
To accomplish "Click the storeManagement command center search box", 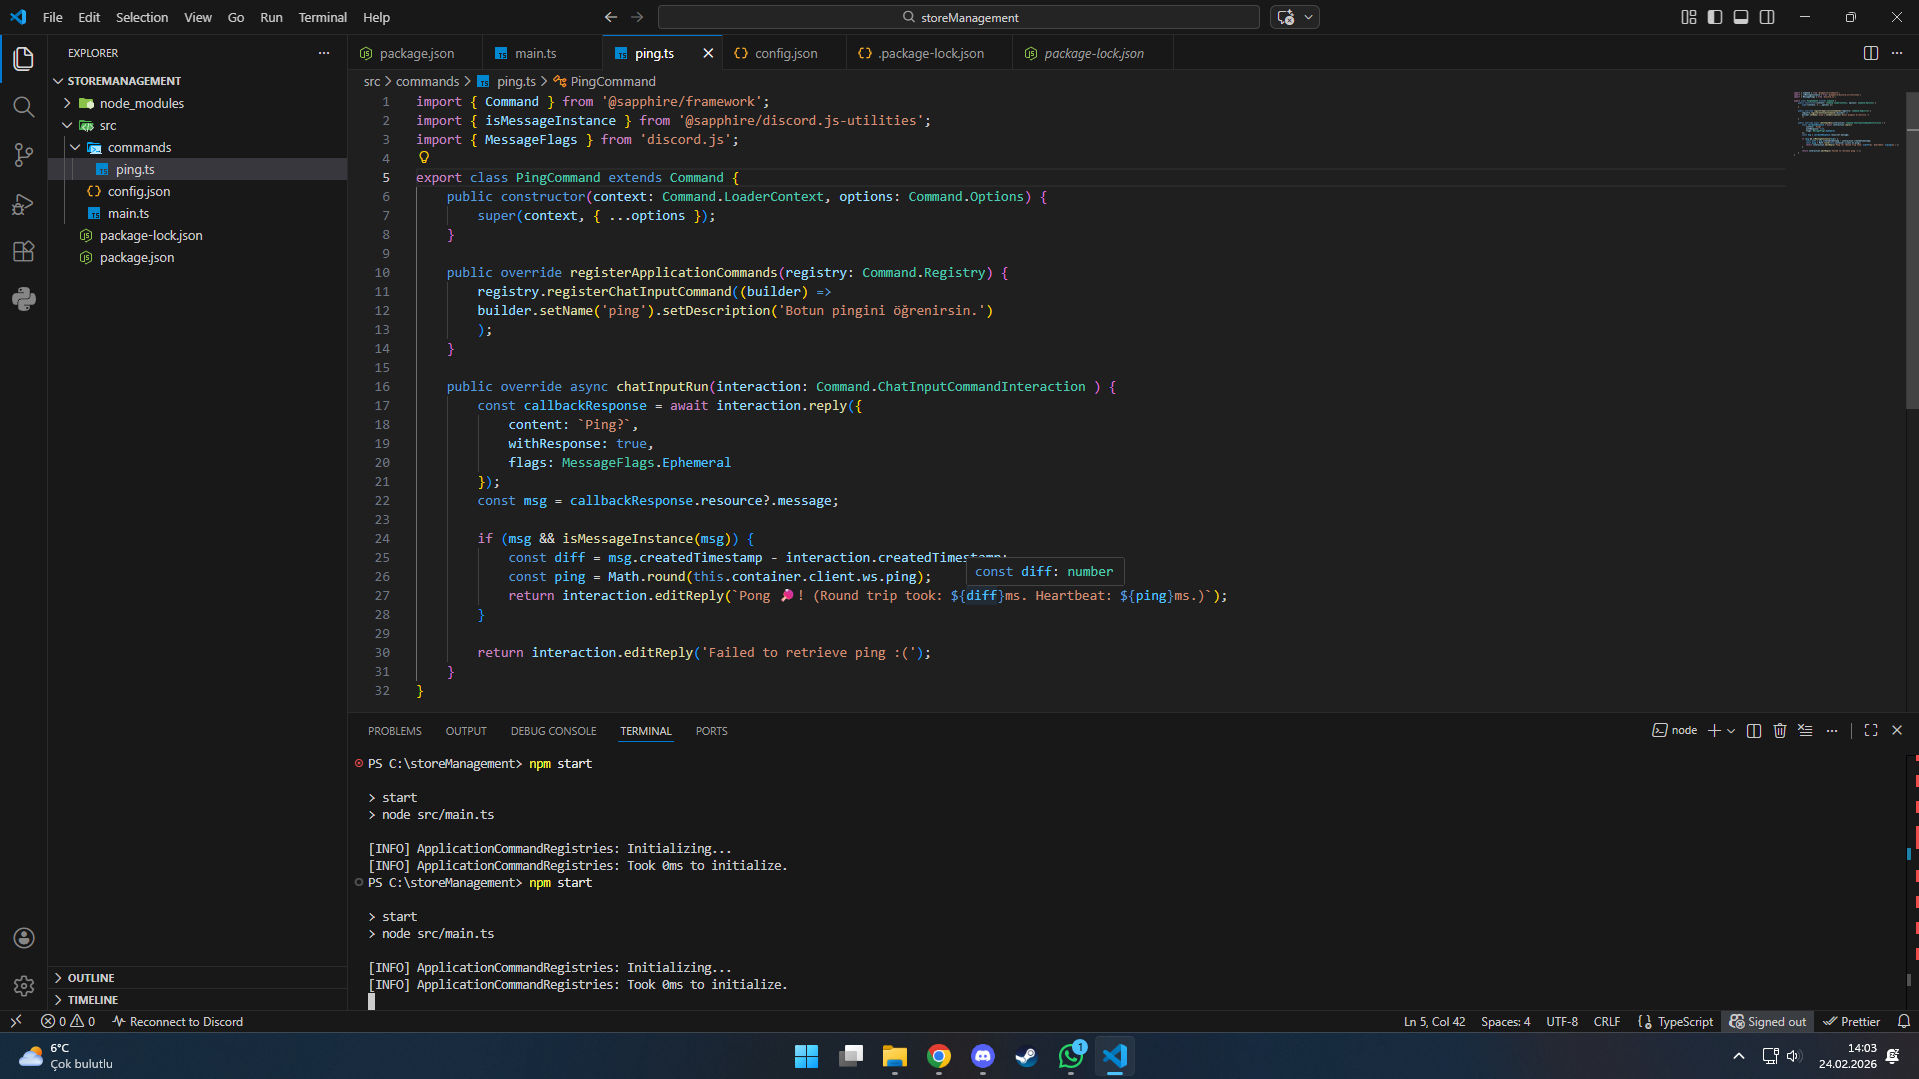I will [x=958, y=17].
